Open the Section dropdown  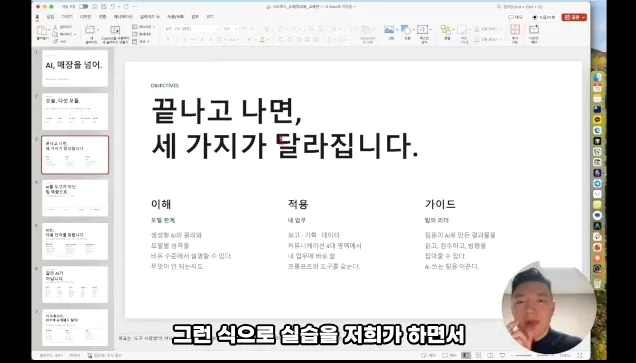click(x=141, y=41)
